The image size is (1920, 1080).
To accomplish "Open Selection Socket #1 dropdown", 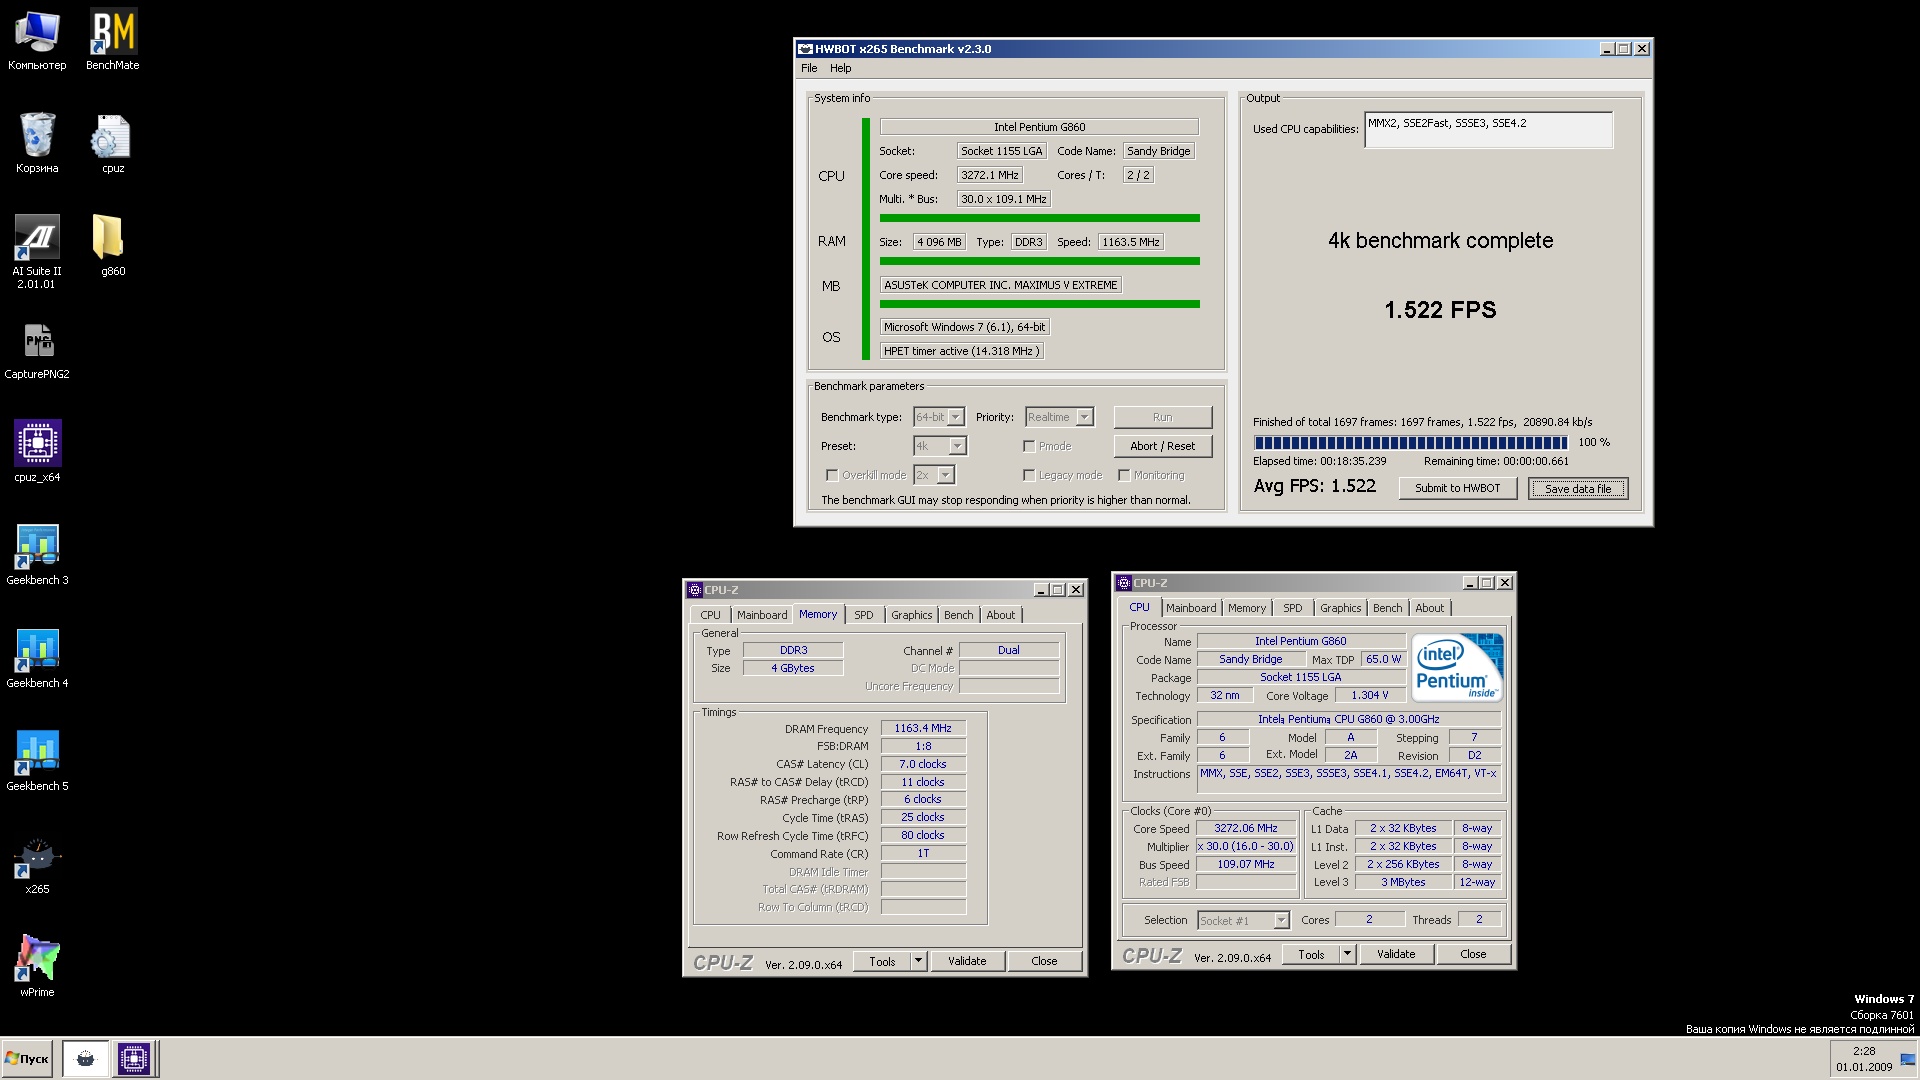I will point(1281,921).
